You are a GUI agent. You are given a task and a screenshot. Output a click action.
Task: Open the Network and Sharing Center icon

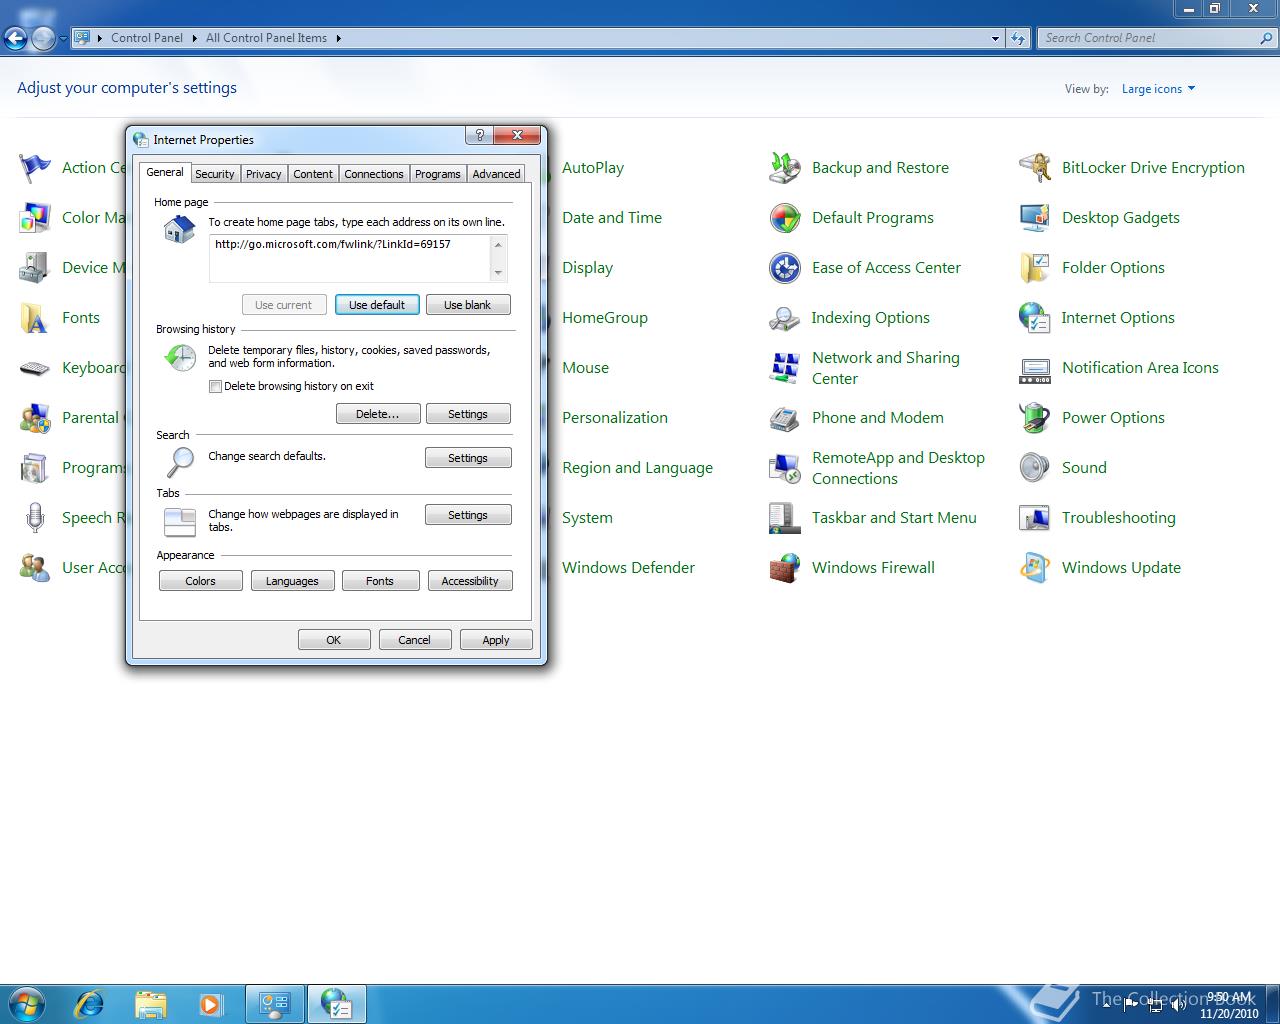785,368
